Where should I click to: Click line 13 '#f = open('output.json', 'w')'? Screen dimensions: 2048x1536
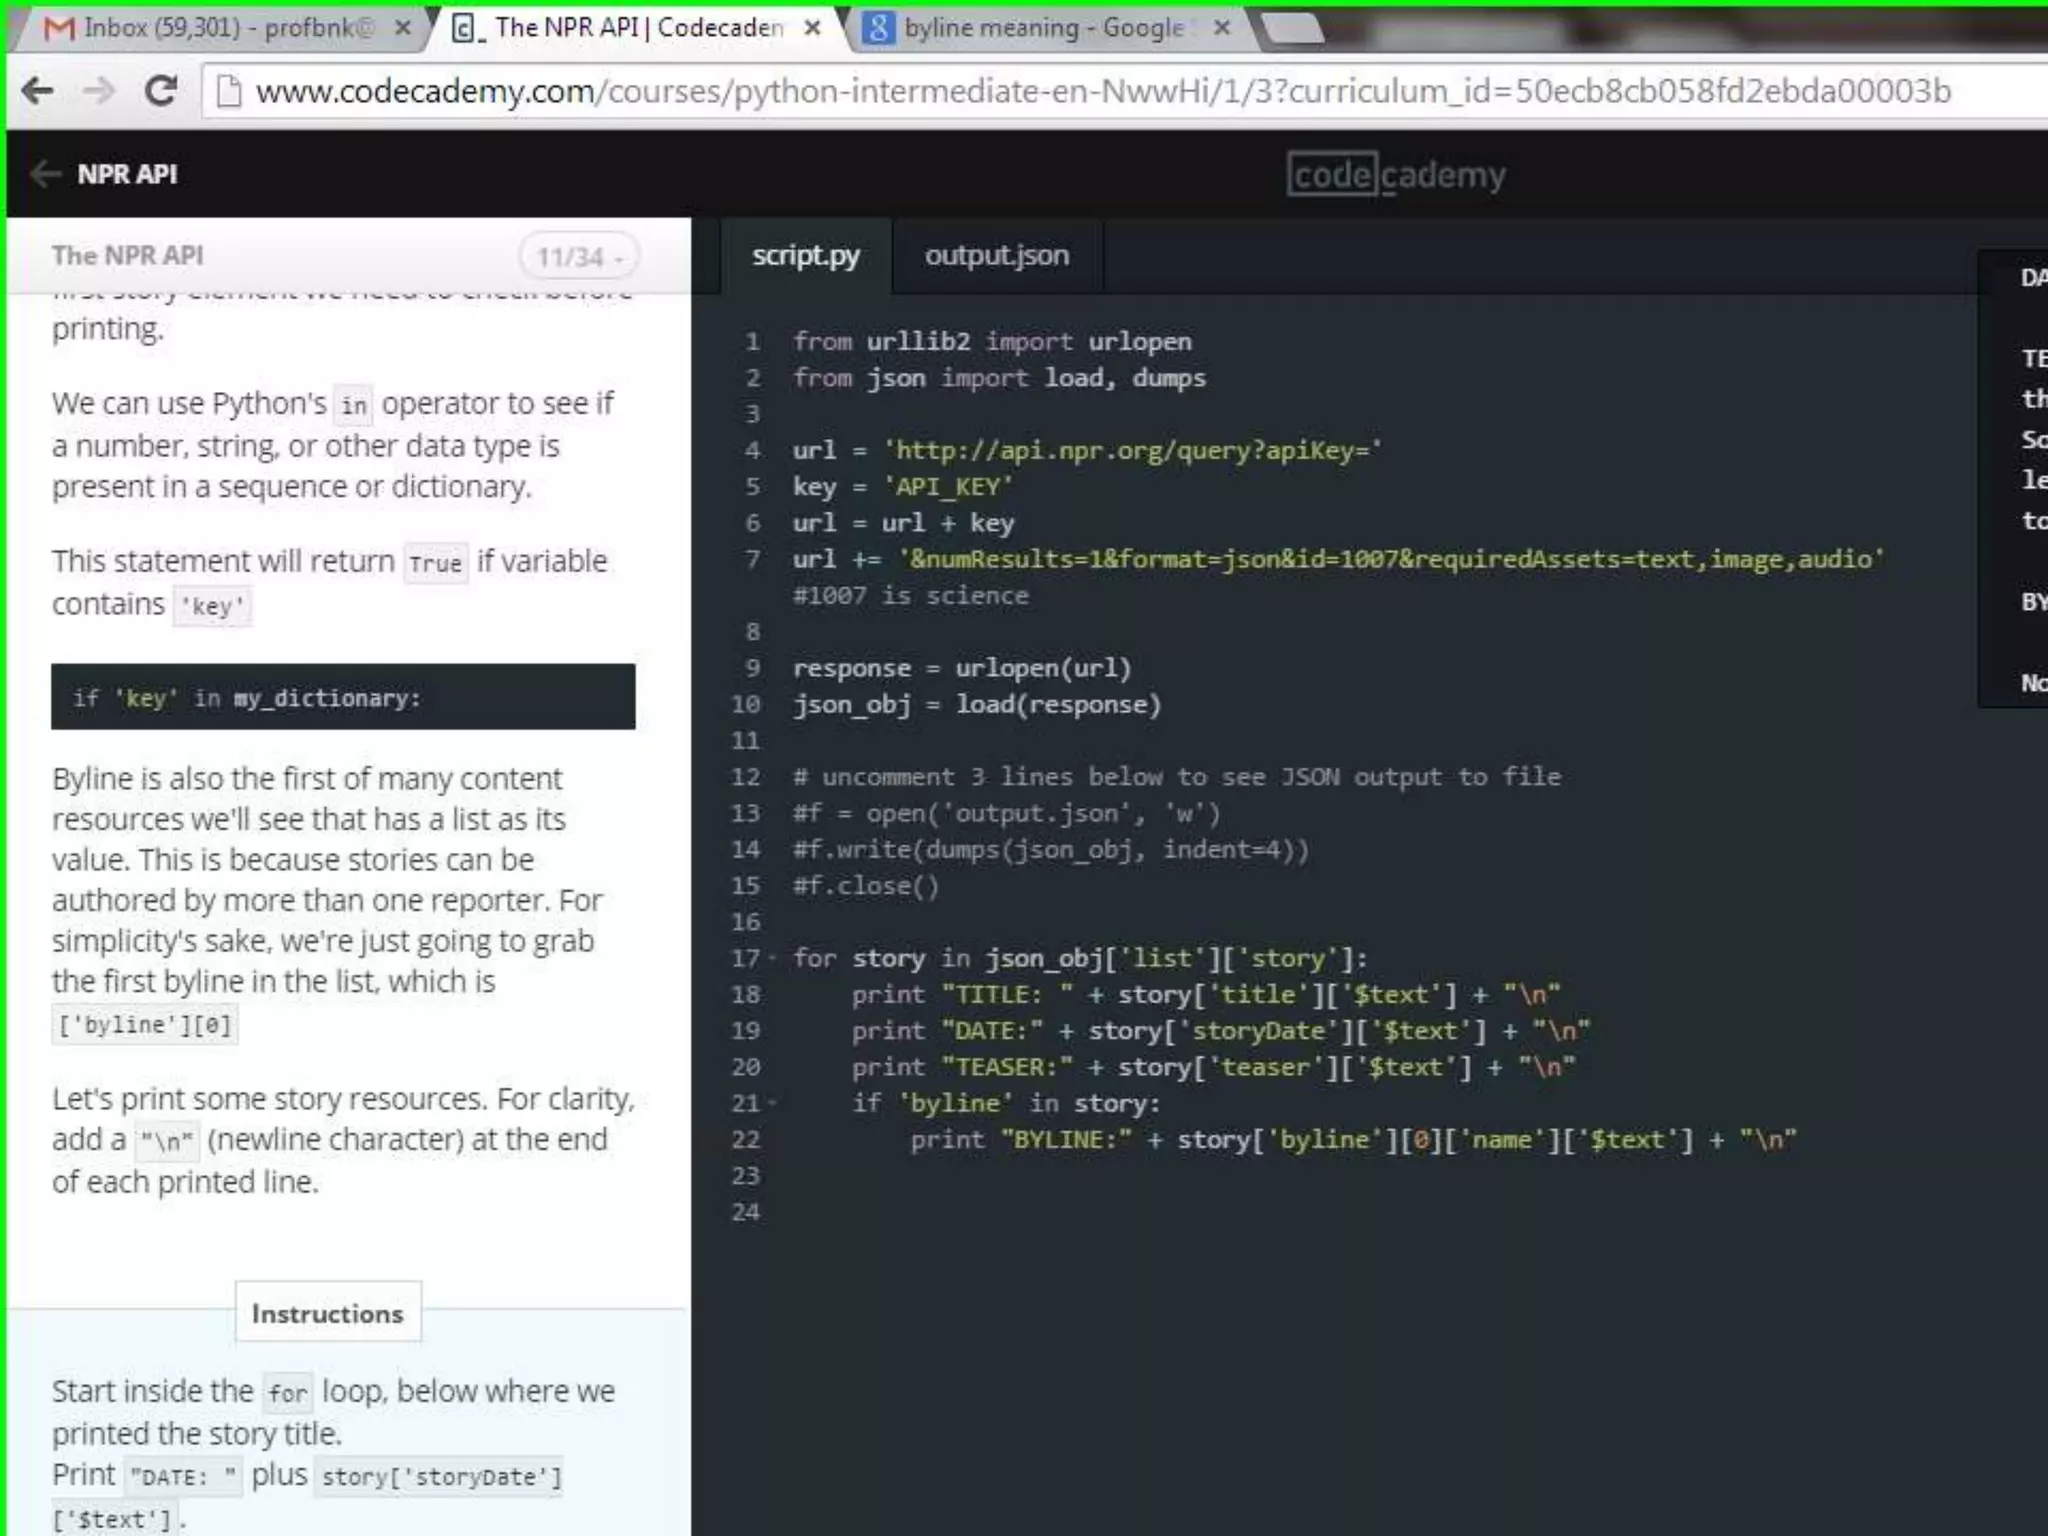[x=1006, y=813]
